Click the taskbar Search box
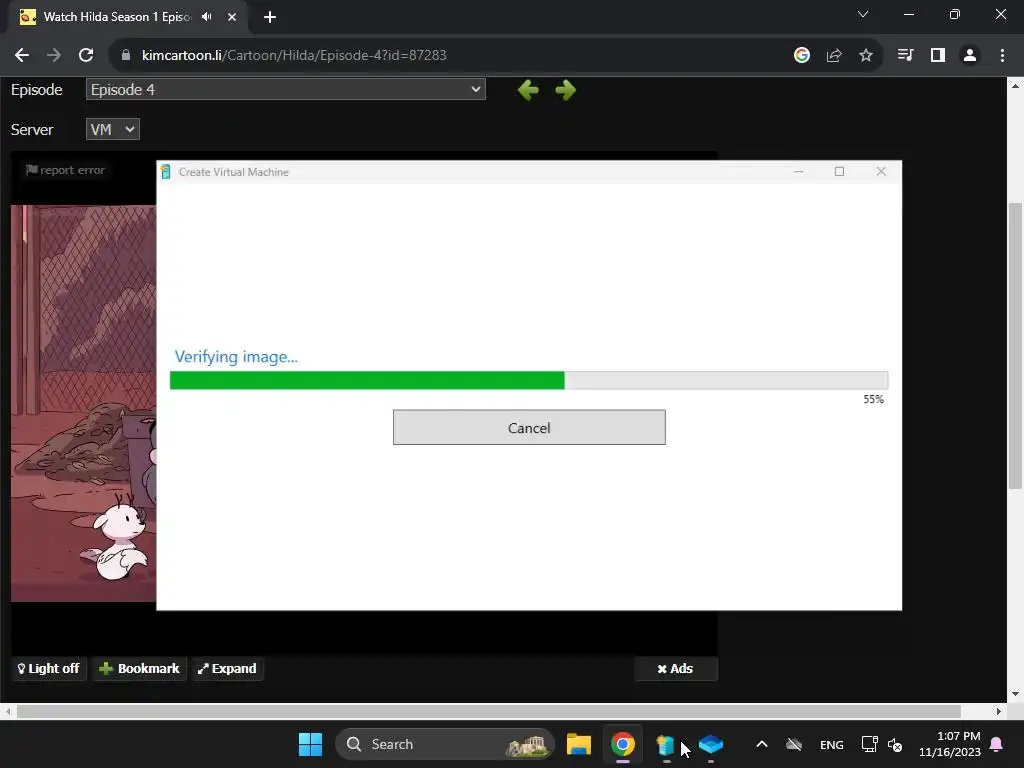The height and width of the screenshot is (768, 1024). (445, 744)
